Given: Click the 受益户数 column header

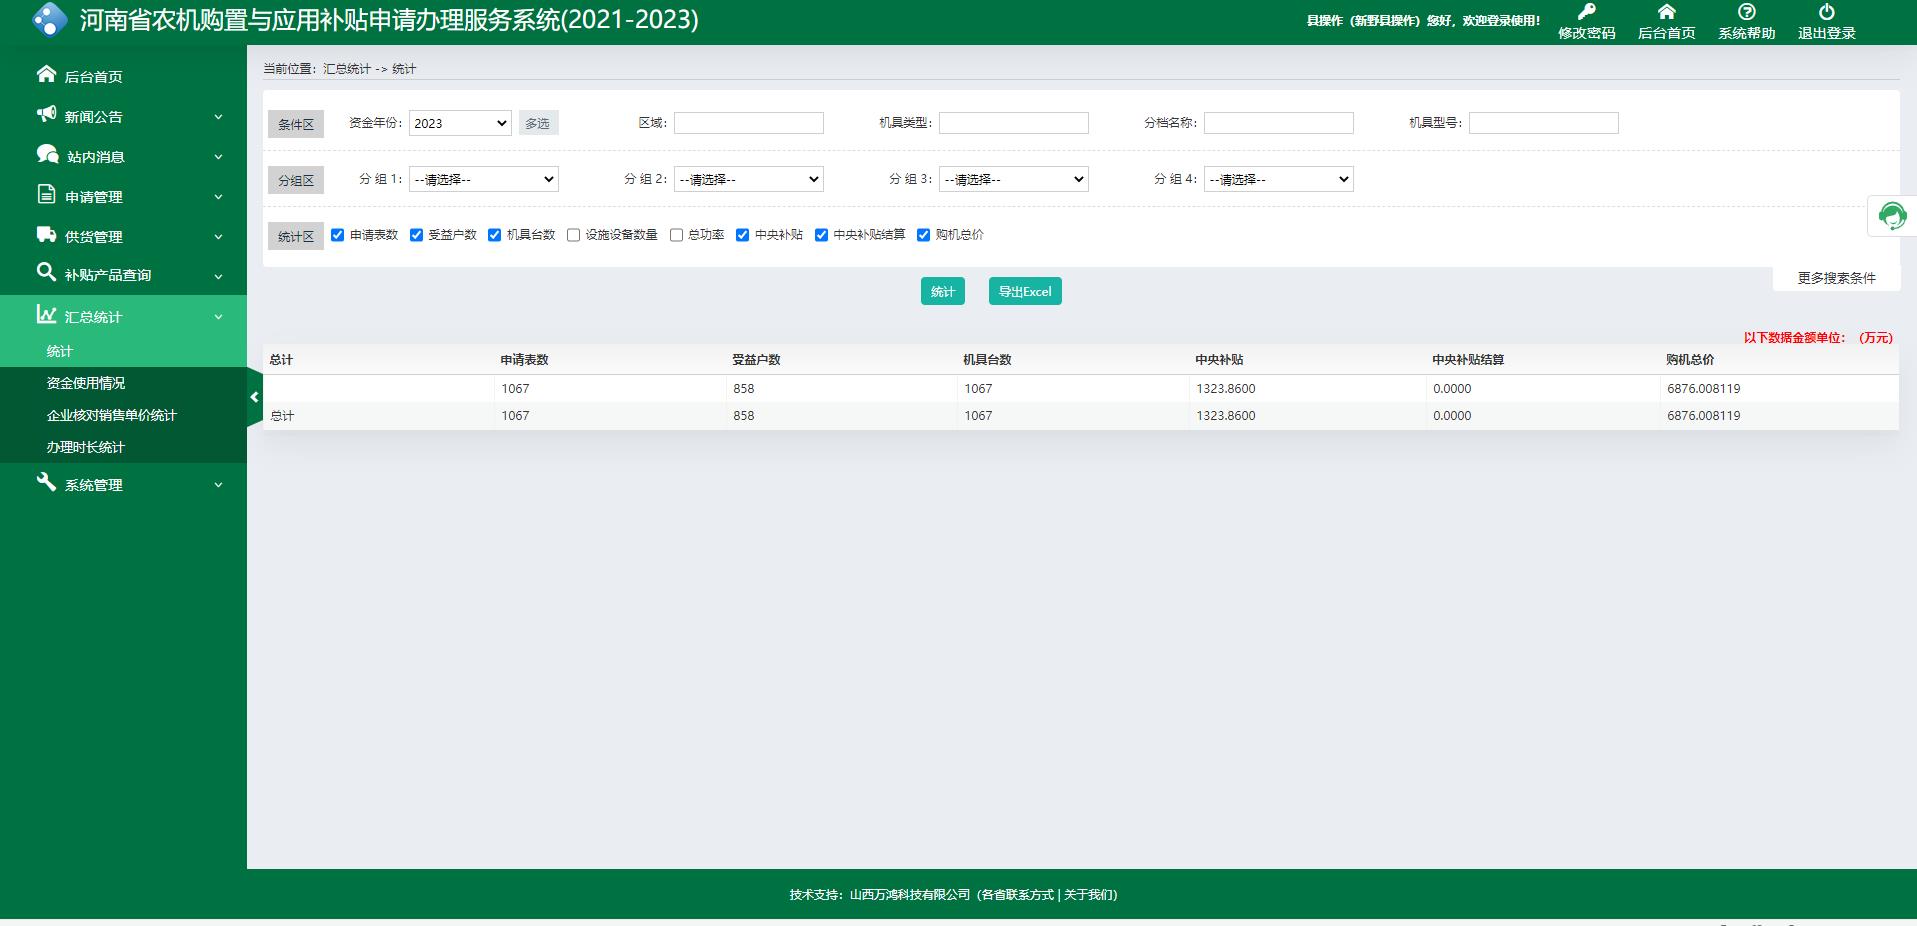Looking at the screenshot, I should click(756, 360).
